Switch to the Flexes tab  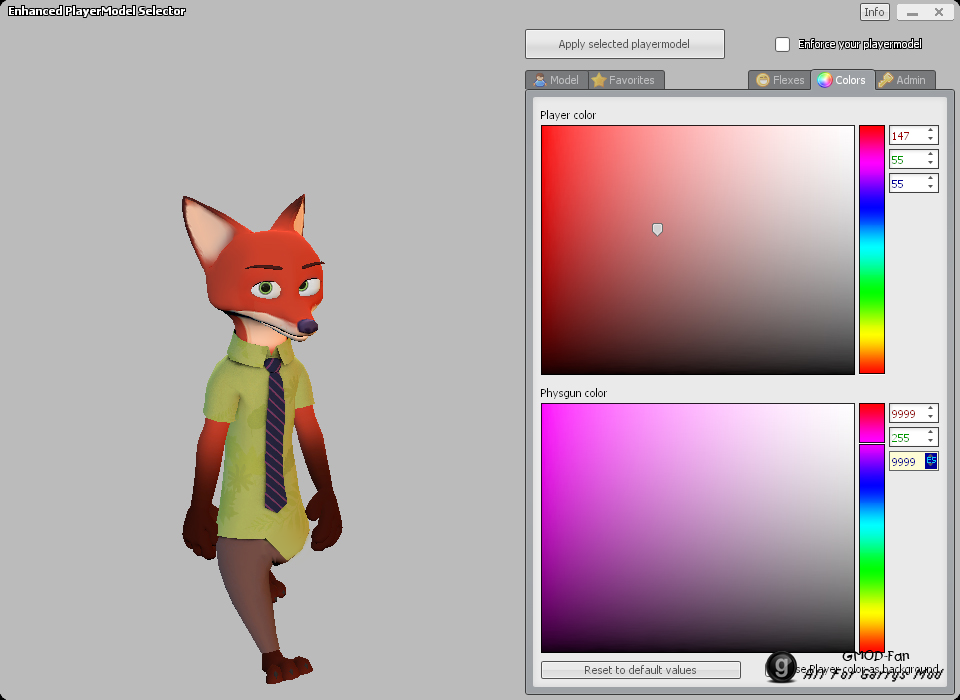pyautogui.click(x=780, y=80)
